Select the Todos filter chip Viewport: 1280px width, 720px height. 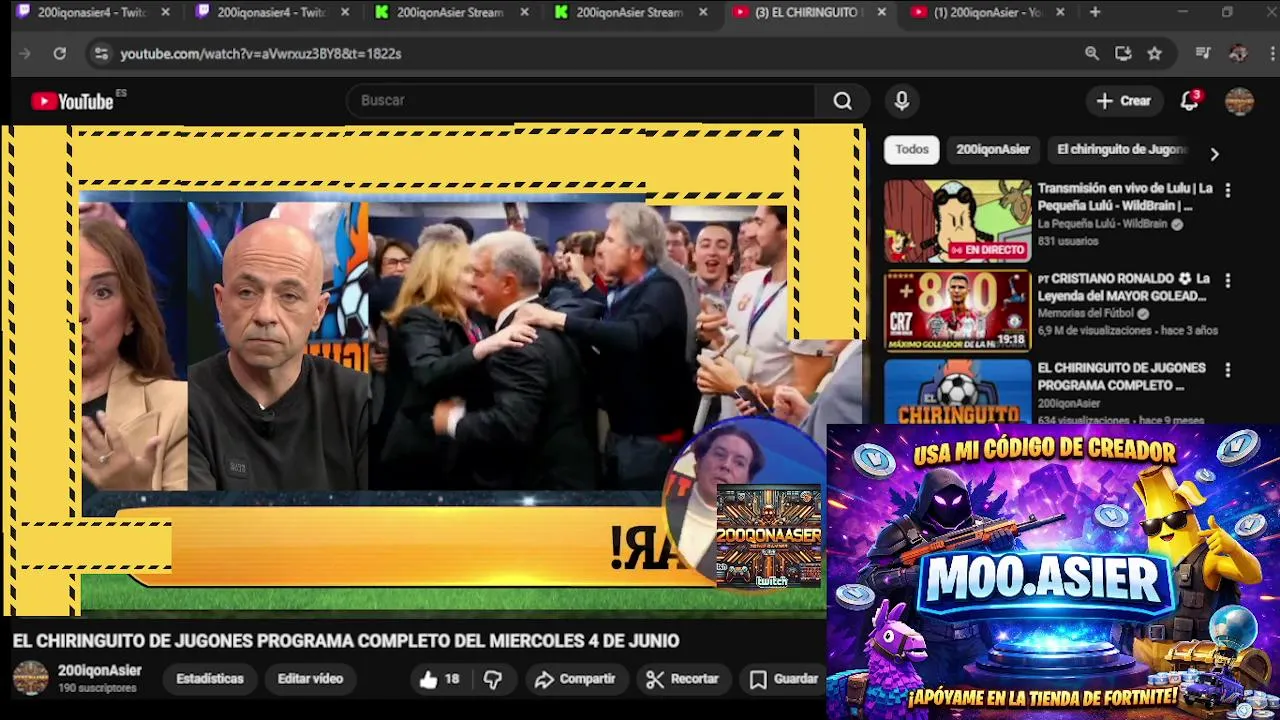tap(912, 150)
